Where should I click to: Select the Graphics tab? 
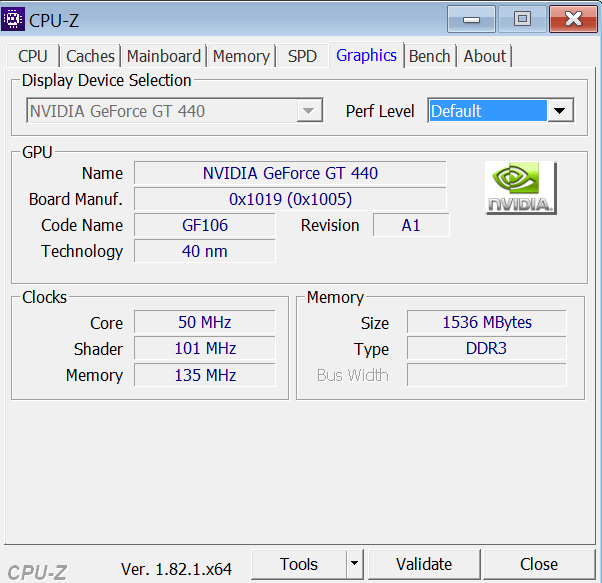coord(366,55)
